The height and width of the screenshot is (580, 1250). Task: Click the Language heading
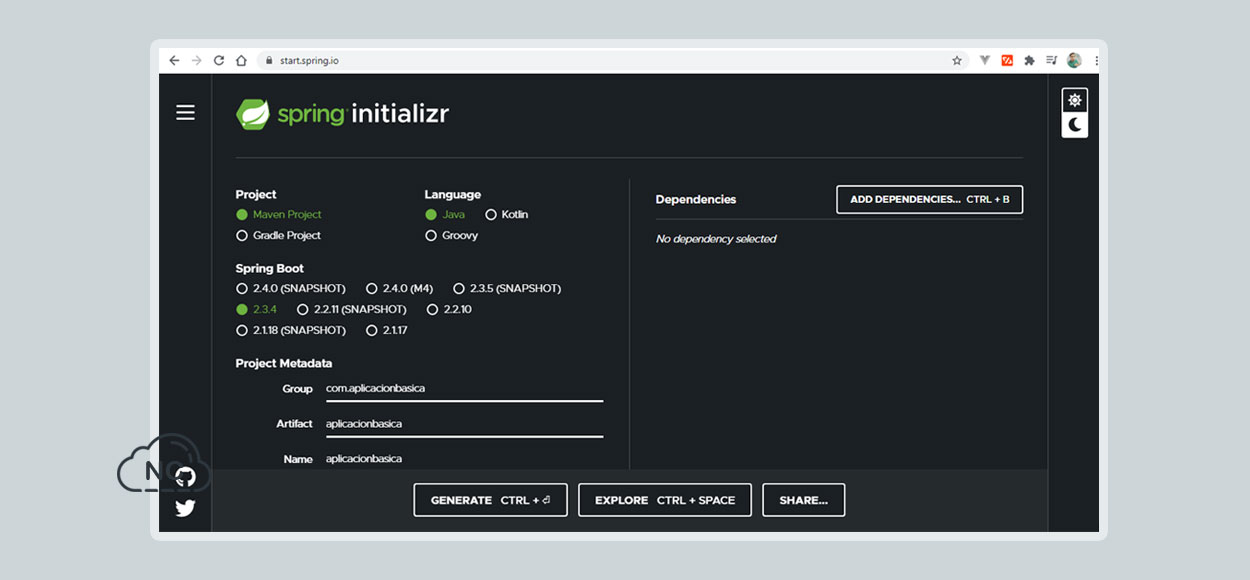click(x=453, y=195)
